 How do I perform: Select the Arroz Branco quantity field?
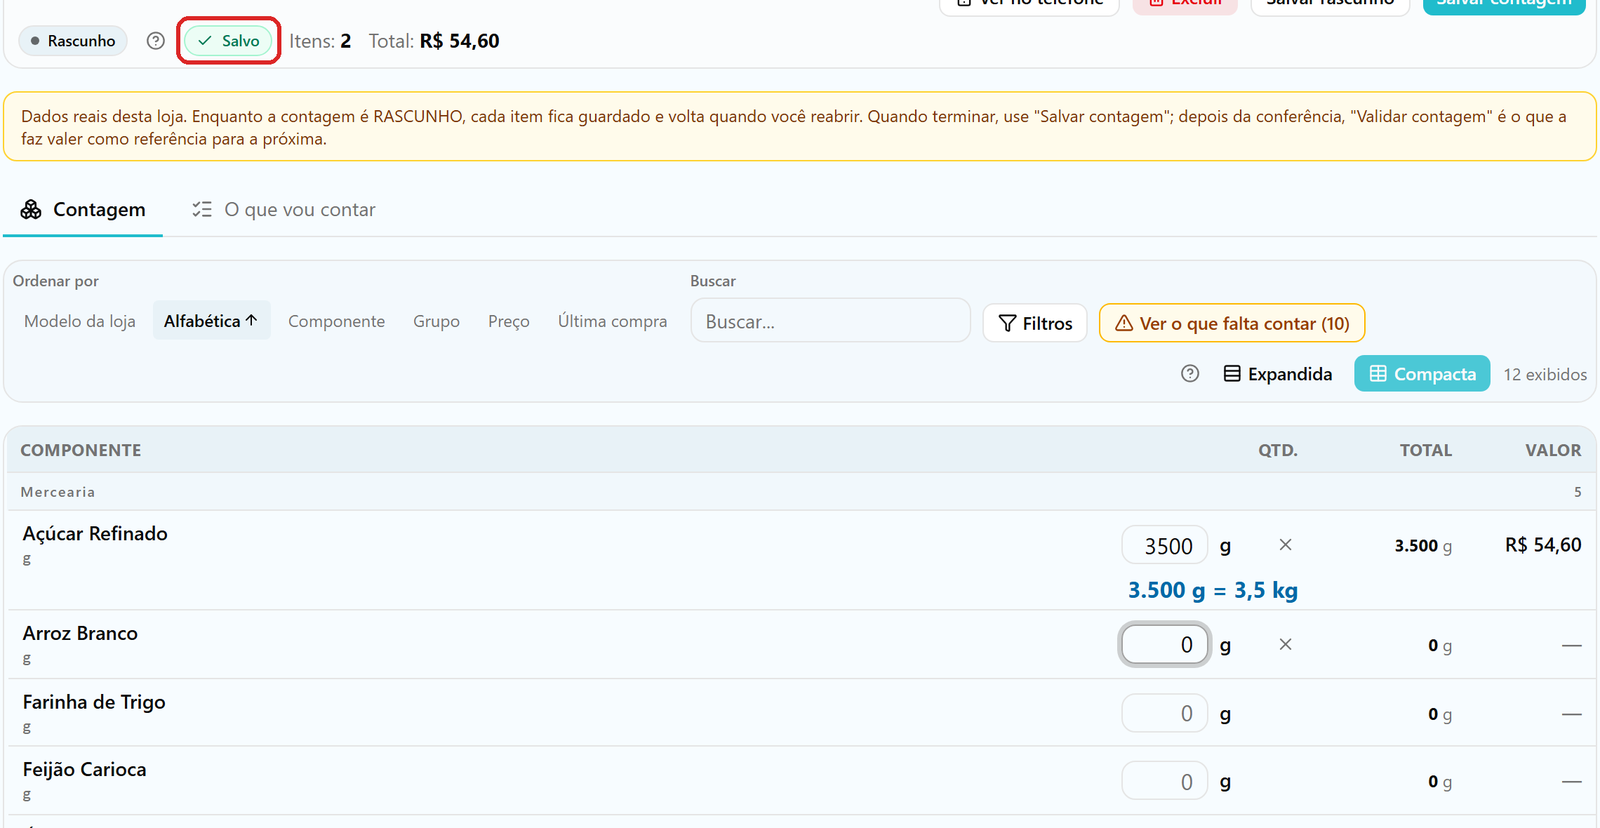1165,645
